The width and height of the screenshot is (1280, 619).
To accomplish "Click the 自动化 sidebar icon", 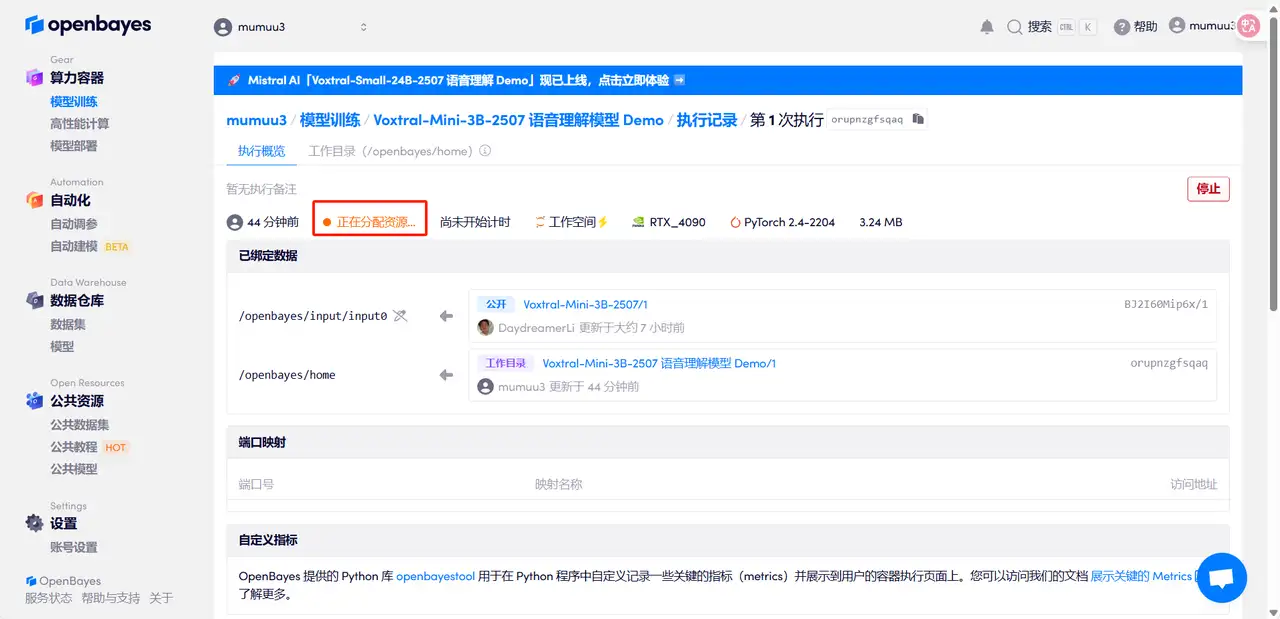I will click(x=34, y=200).
